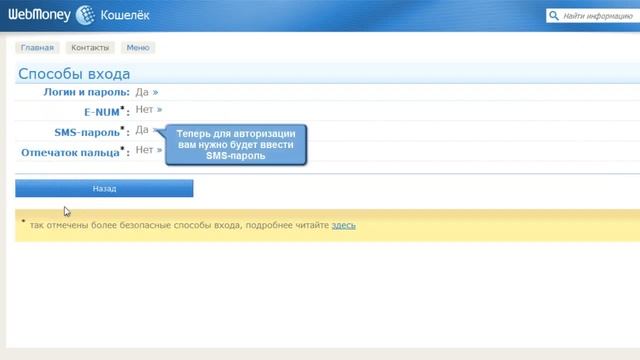Follow the 'здесь' link in the yellow note
The height and width of the screenshot is (360, 640).
pos(344,225)
